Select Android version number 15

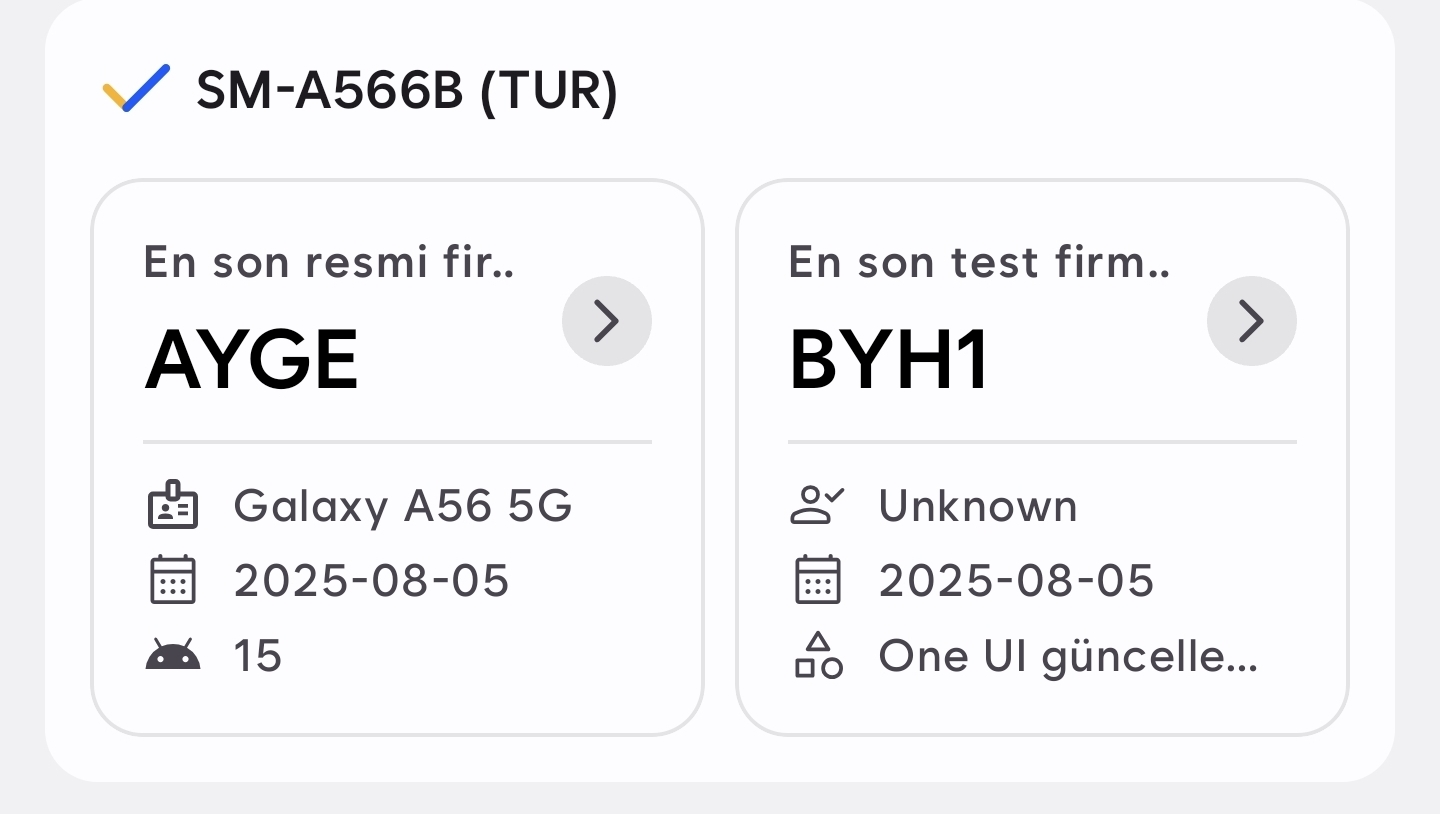pos(258,656)
